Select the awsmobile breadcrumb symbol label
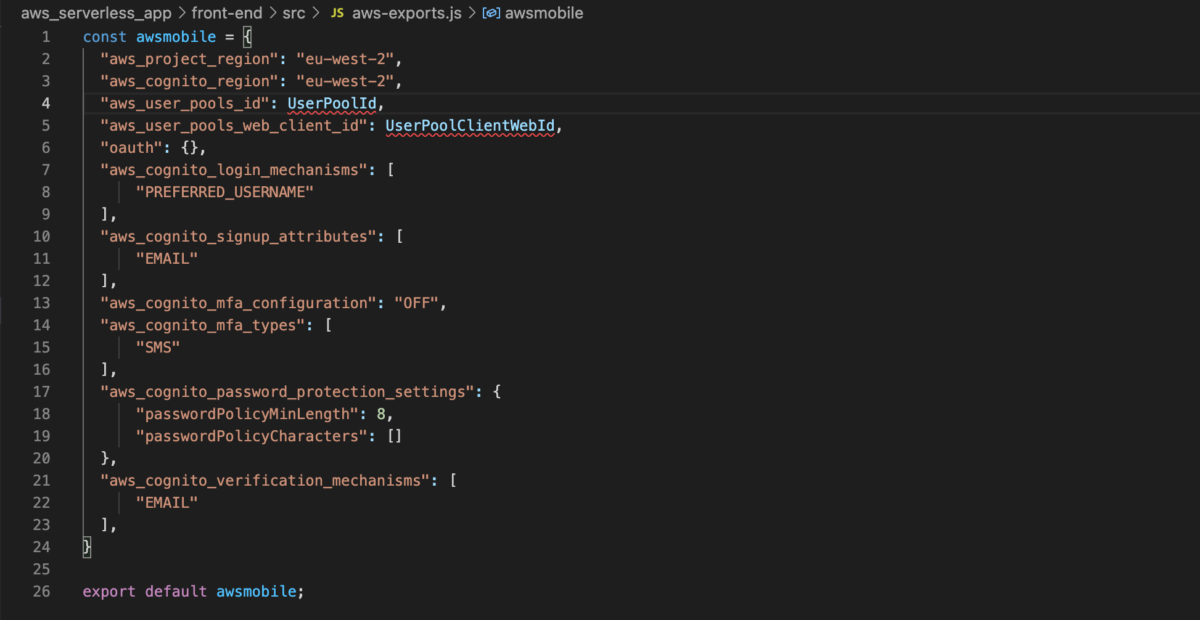The width and height of the screenshot is (1200, 620). coord(545,14)
